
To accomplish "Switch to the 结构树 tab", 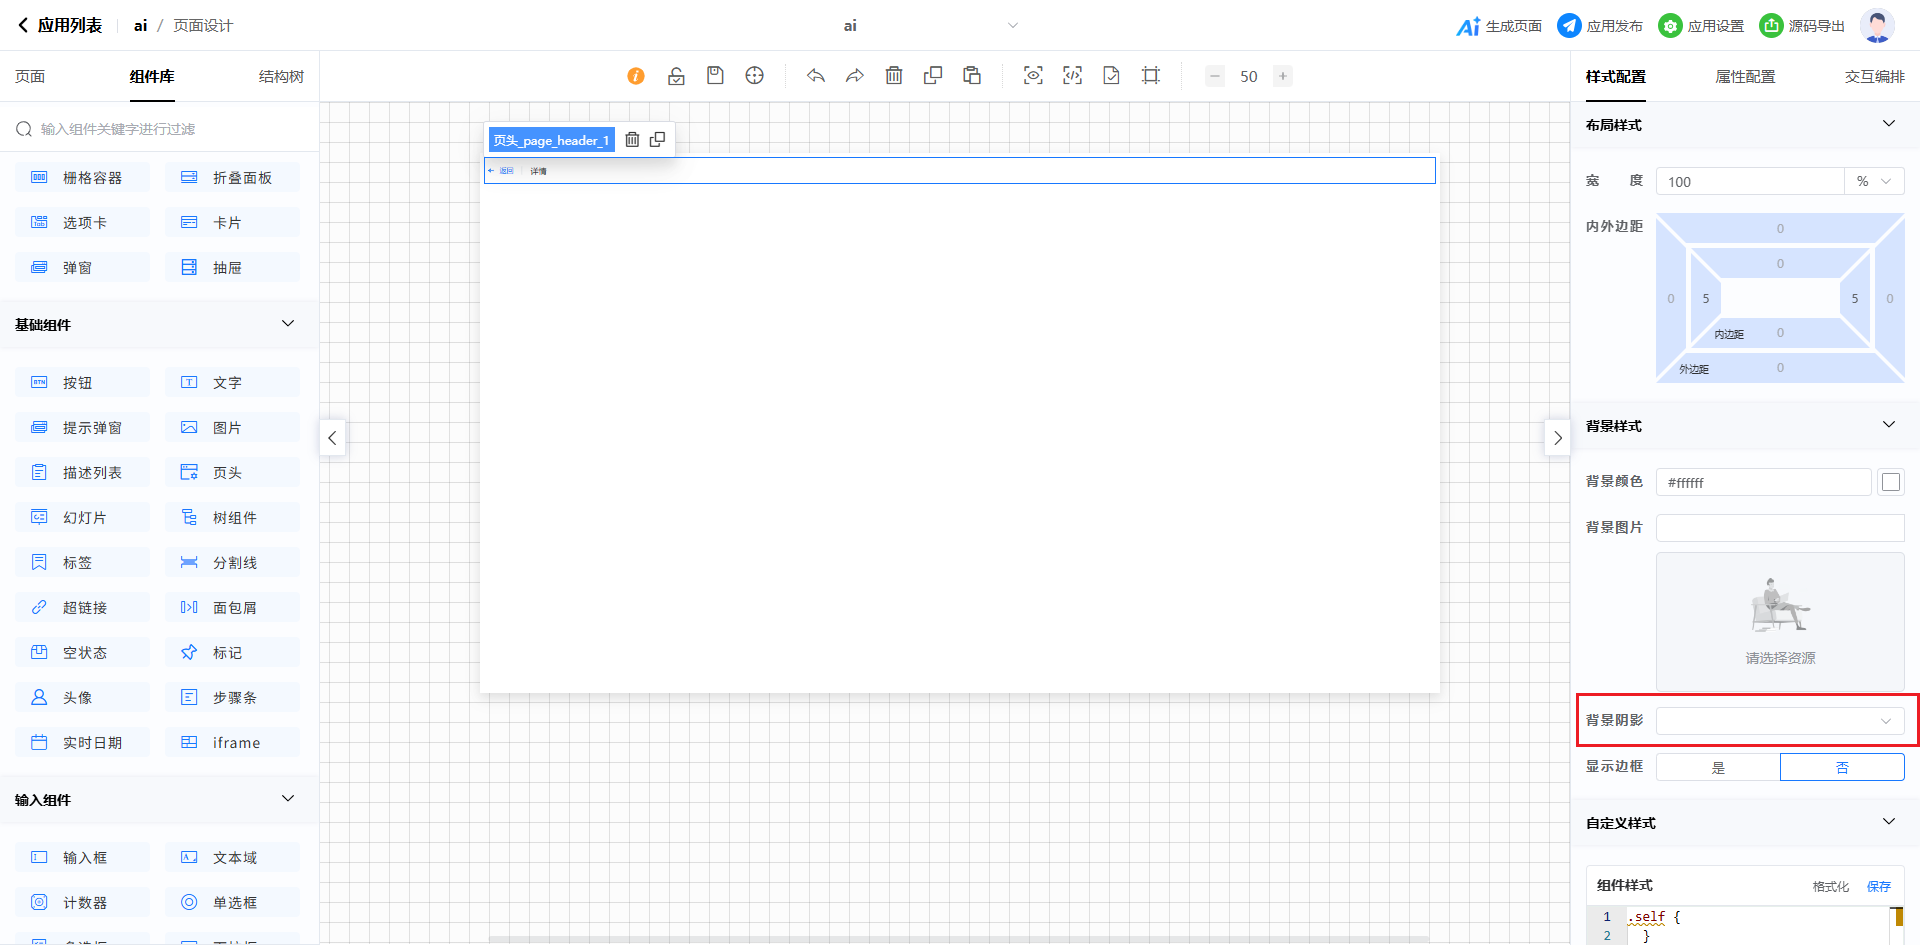I will tap(281, 77).
